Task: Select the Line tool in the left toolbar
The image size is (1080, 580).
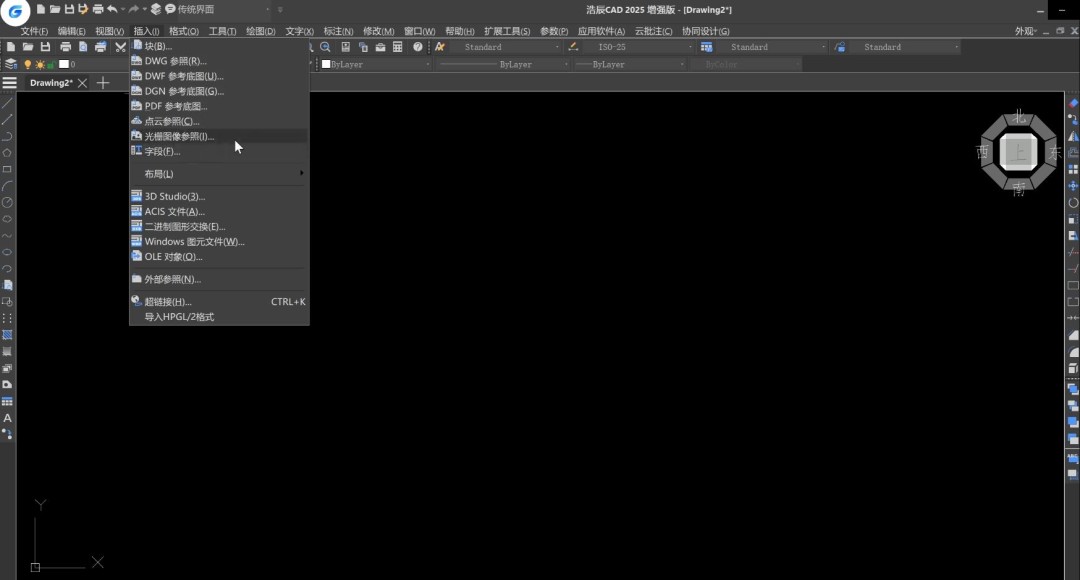Action: (7, 103)
